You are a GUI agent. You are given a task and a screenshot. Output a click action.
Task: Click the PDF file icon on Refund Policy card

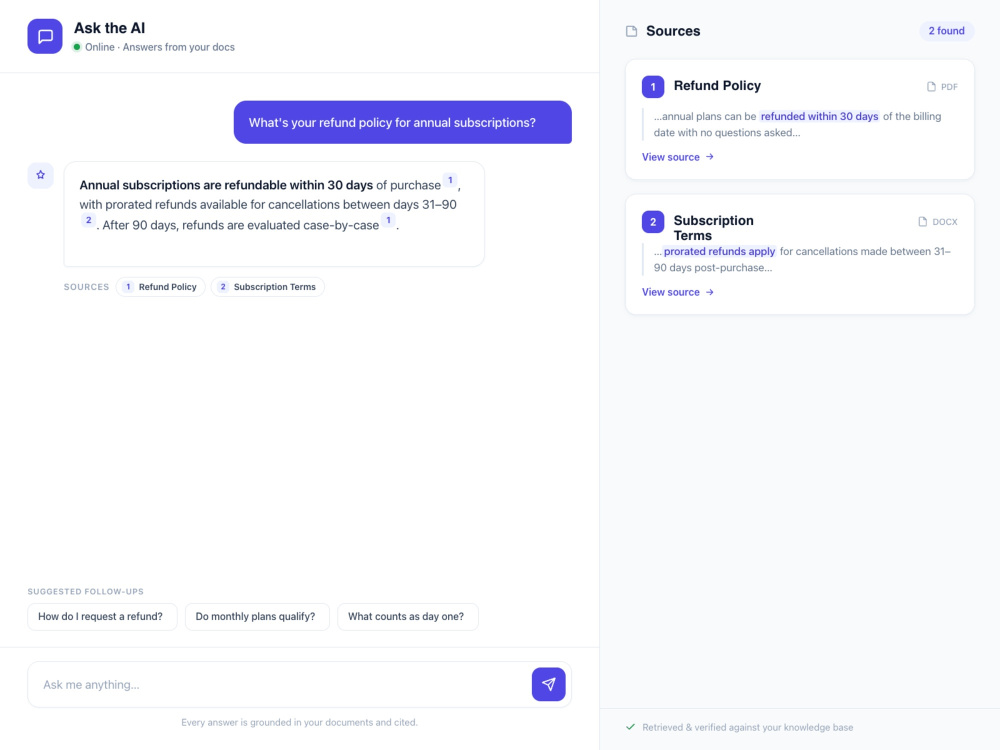coord(931,87)
